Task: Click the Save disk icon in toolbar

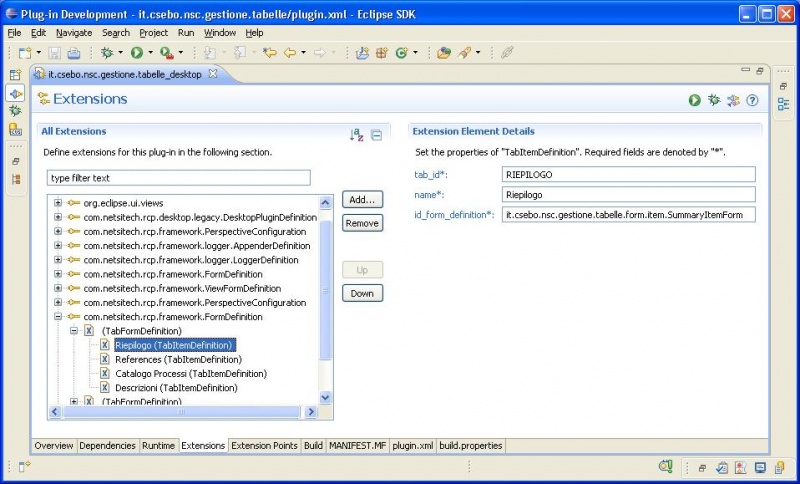Action: pos(56,52)
